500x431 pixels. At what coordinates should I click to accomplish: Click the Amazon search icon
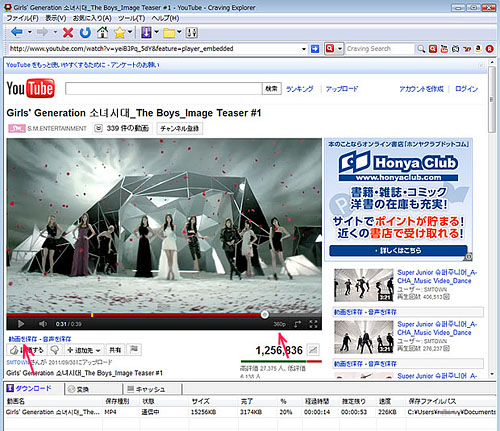(x=478, y=49)
